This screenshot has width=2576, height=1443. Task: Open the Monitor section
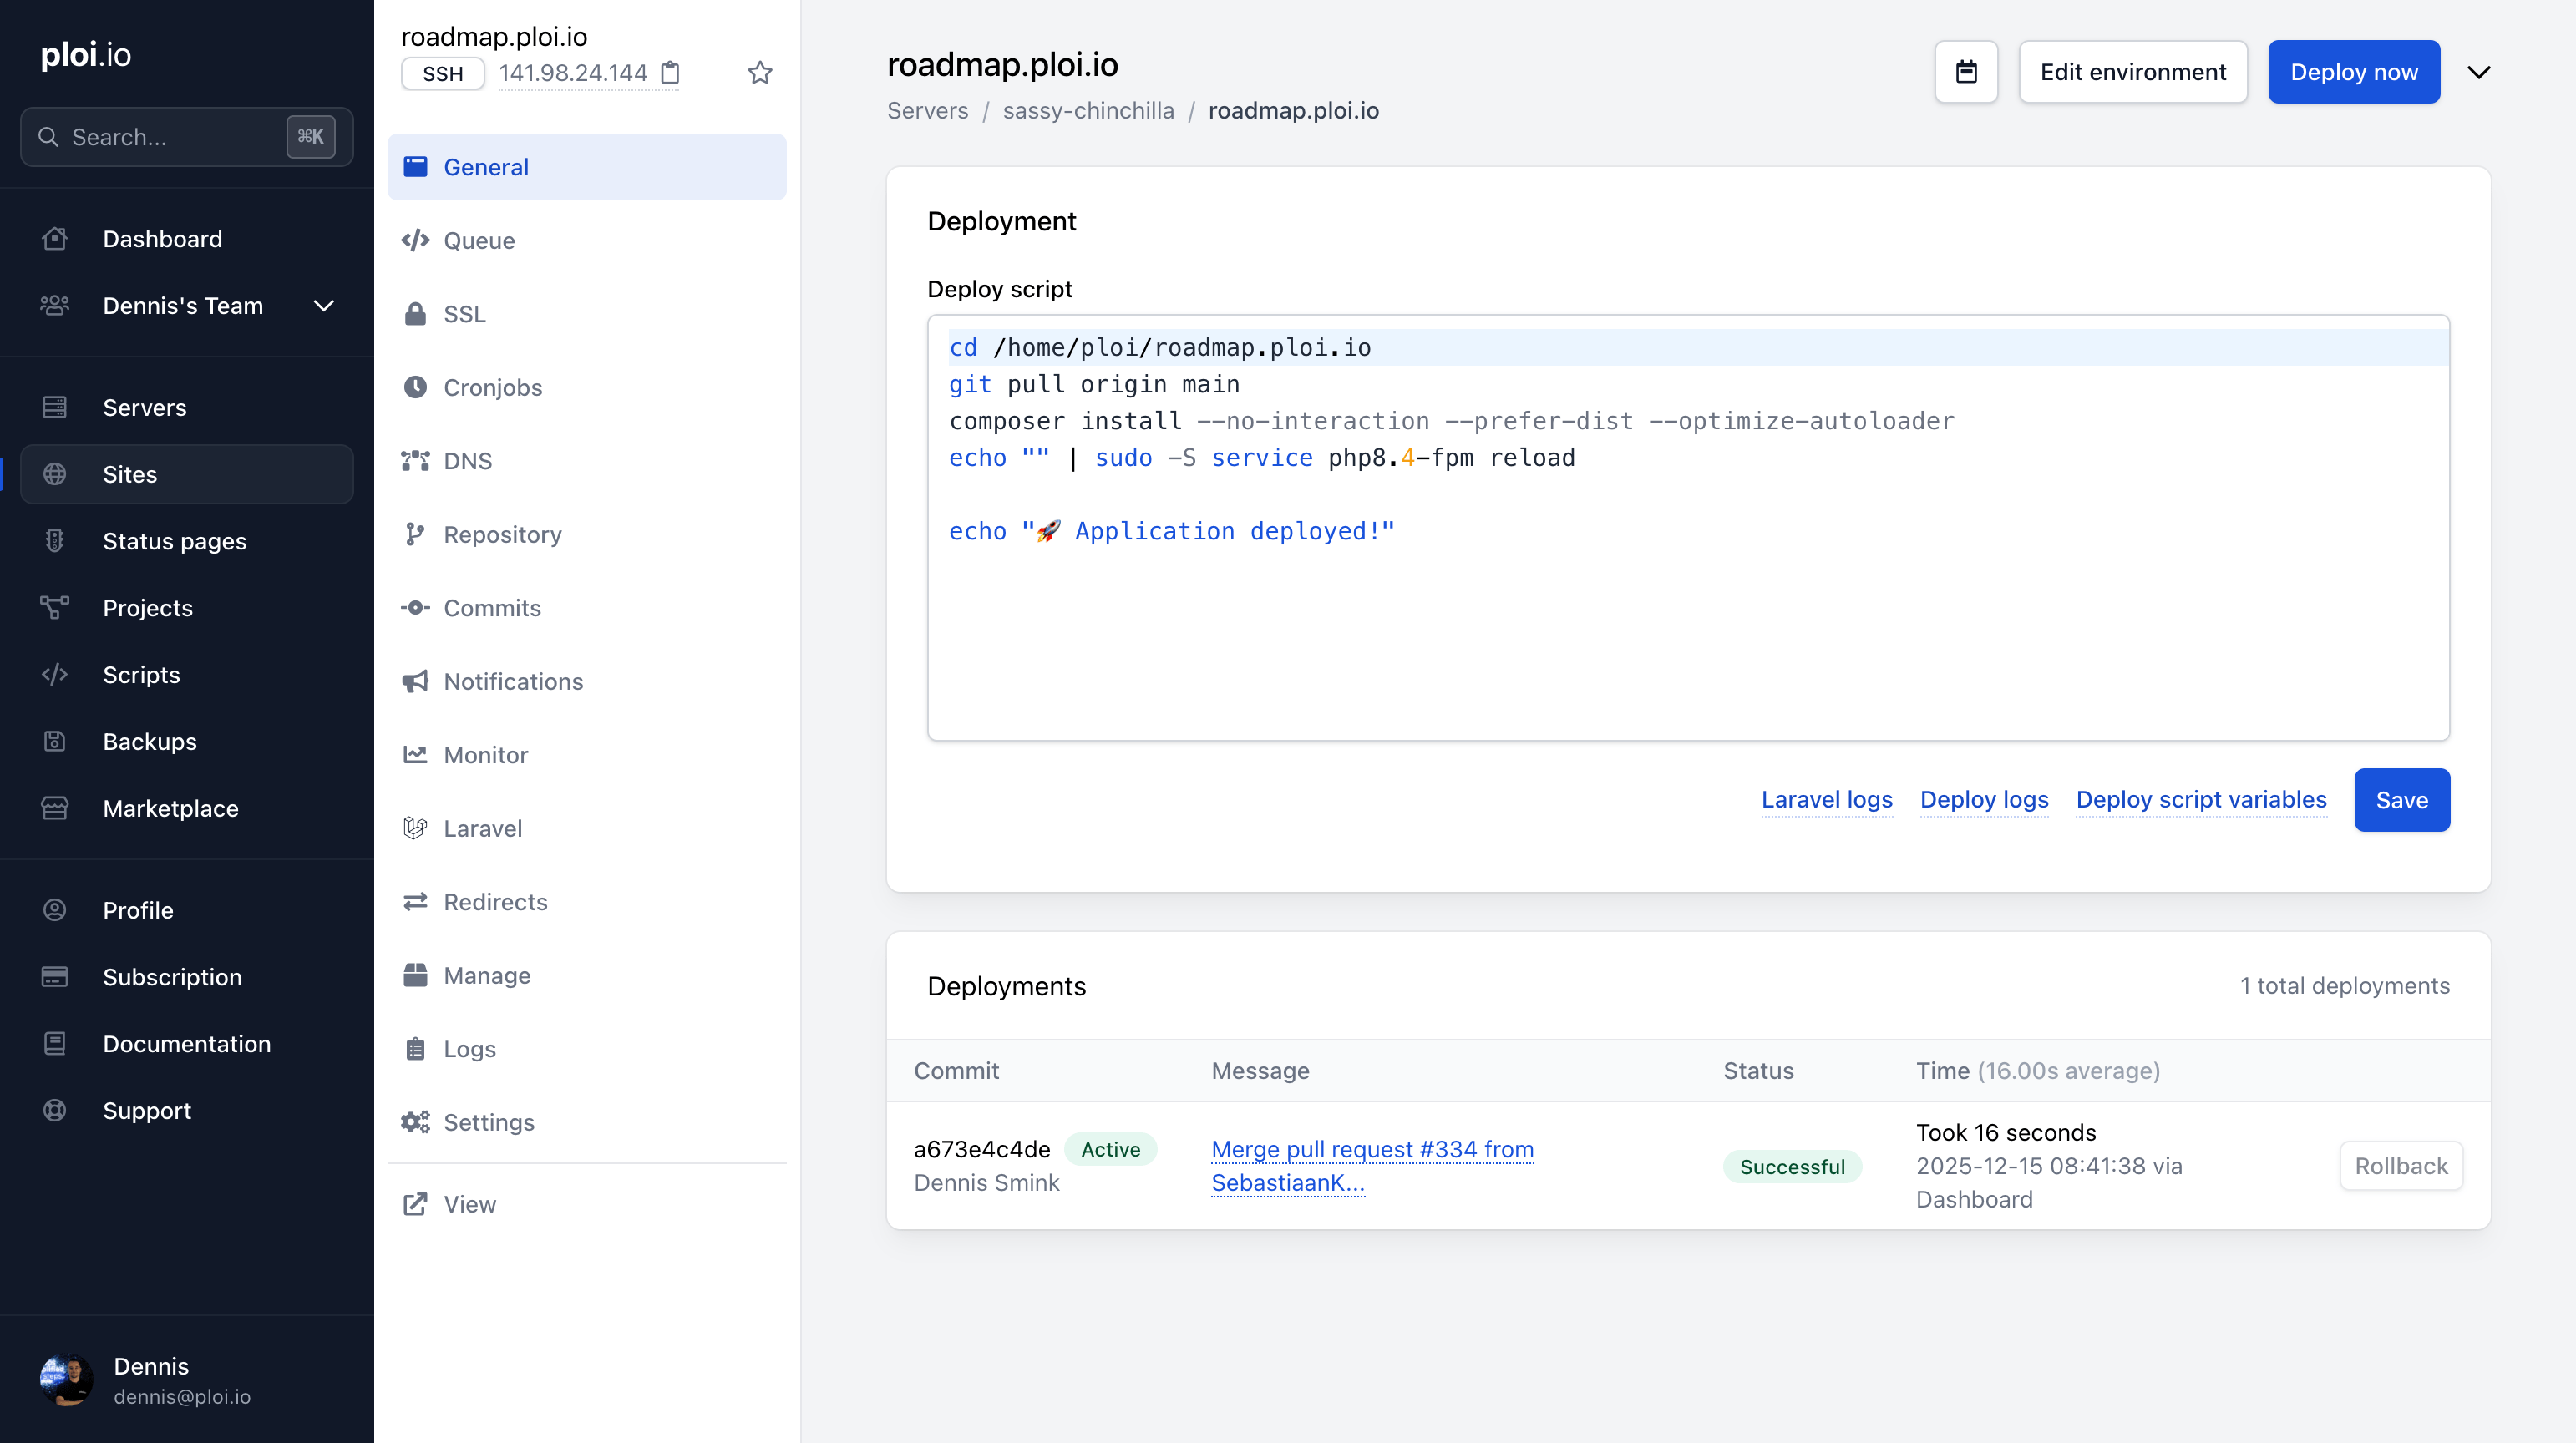(x=485, y=755)
